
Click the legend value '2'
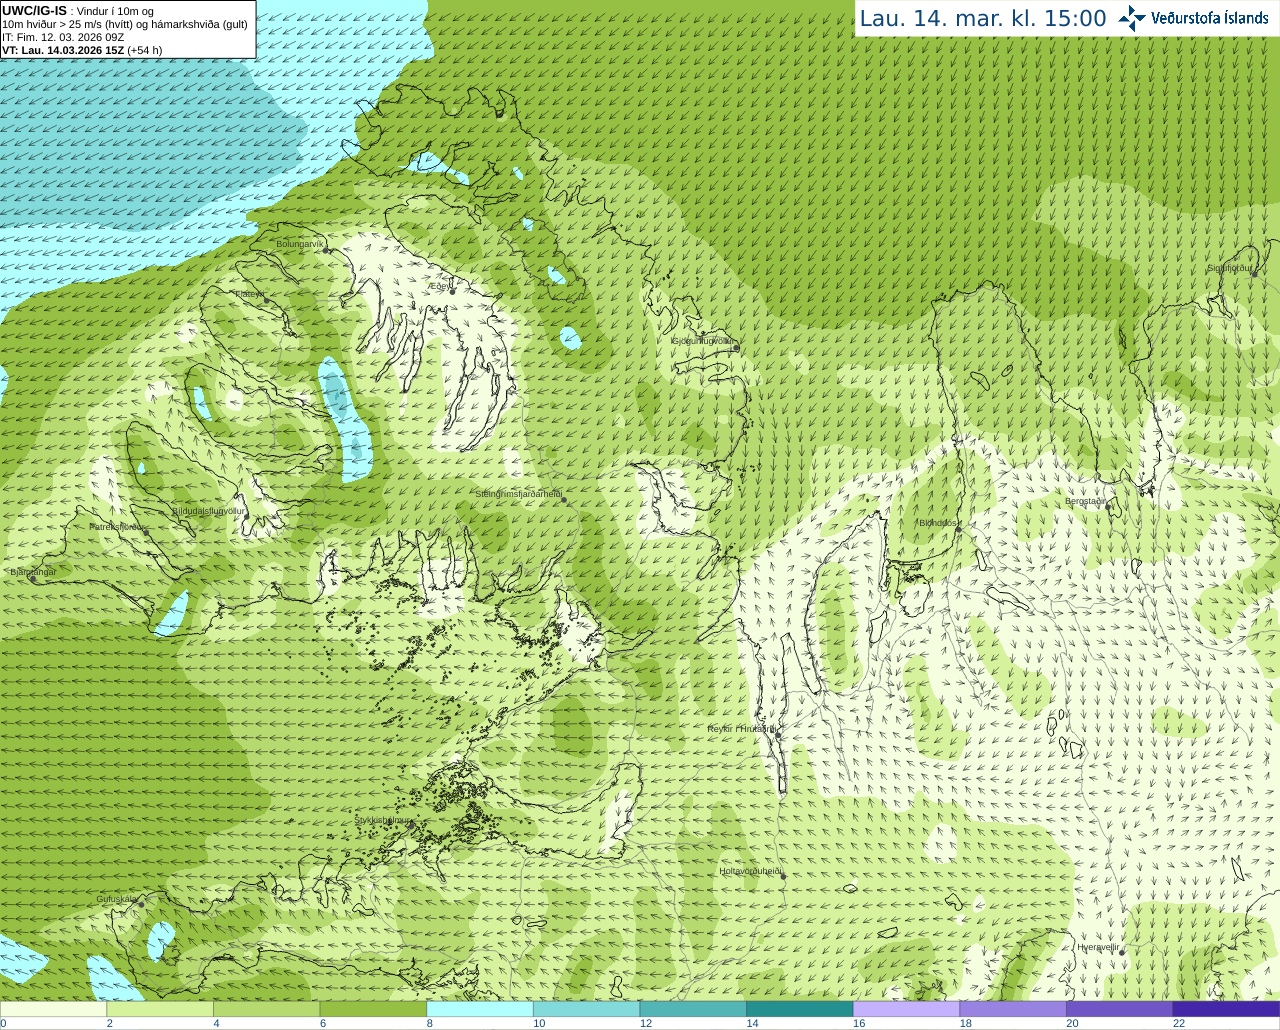tap(109, 1023)
